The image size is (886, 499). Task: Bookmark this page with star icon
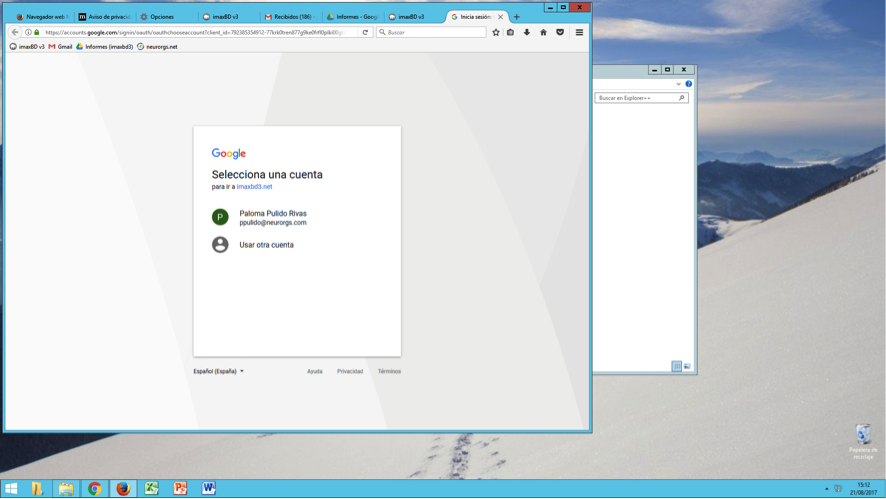pos(496,32)
